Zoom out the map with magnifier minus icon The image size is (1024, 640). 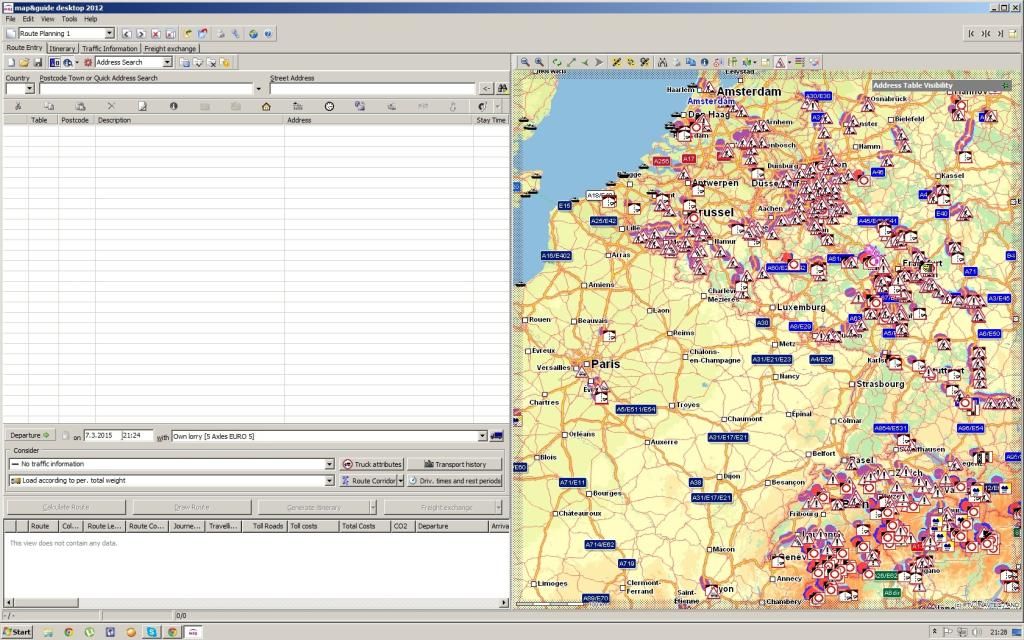(524, 63)
